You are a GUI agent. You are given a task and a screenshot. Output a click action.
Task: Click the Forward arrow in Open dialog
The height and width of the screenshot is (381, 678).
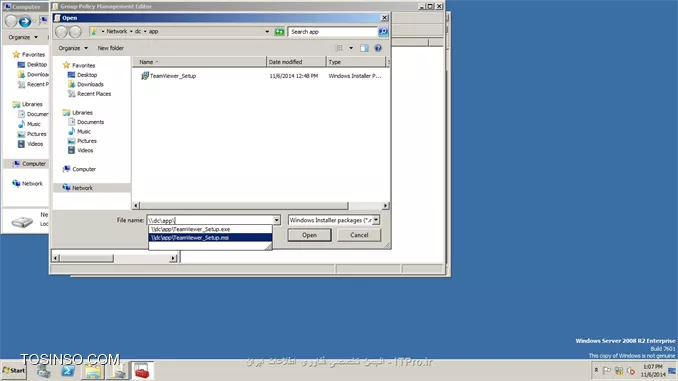[75, 32]
